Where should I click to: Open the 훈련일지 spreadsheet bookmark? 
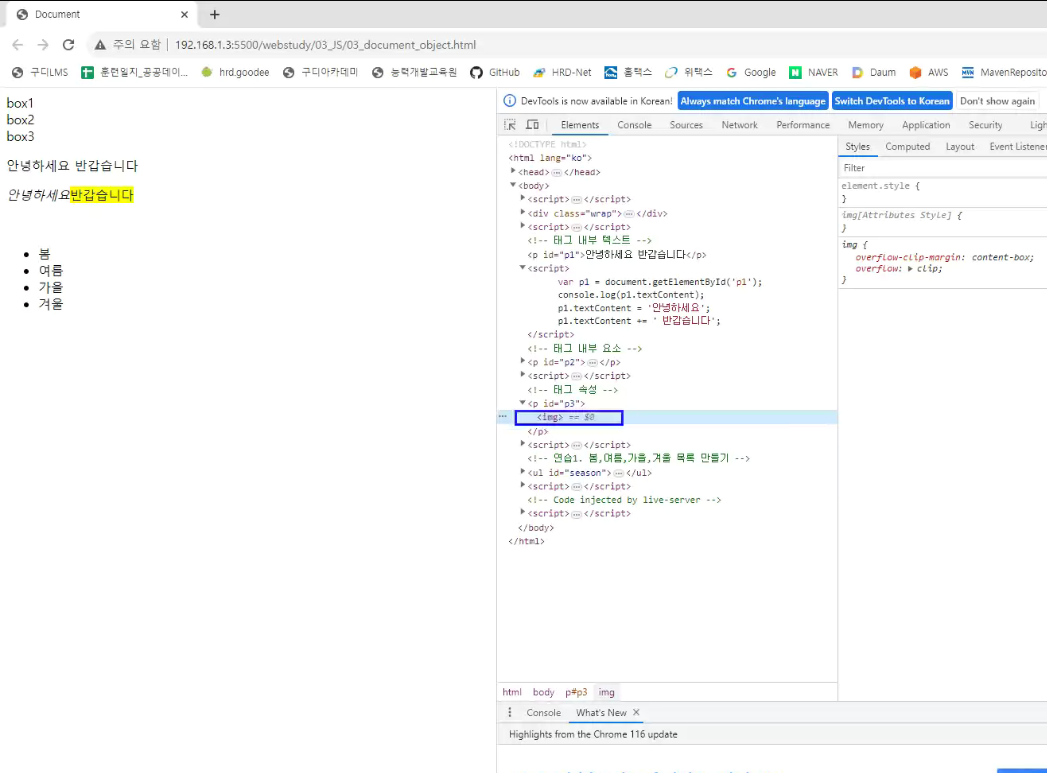click(x=134, y=72)
